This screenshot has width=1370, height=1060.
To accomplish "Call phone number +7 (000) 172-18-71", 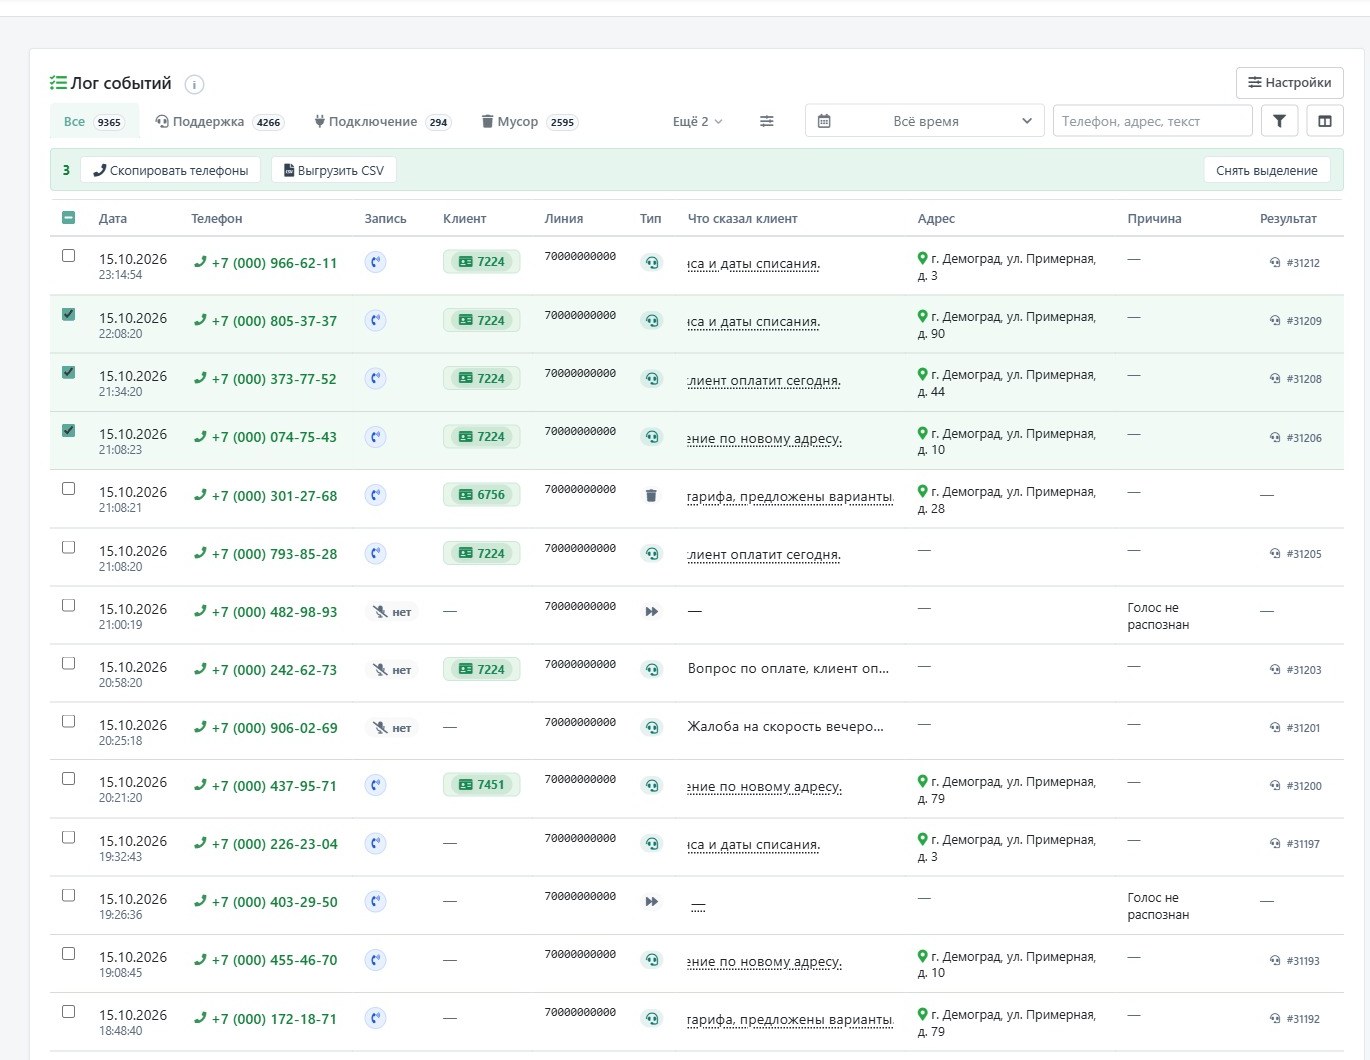I will coord(265,1019).
